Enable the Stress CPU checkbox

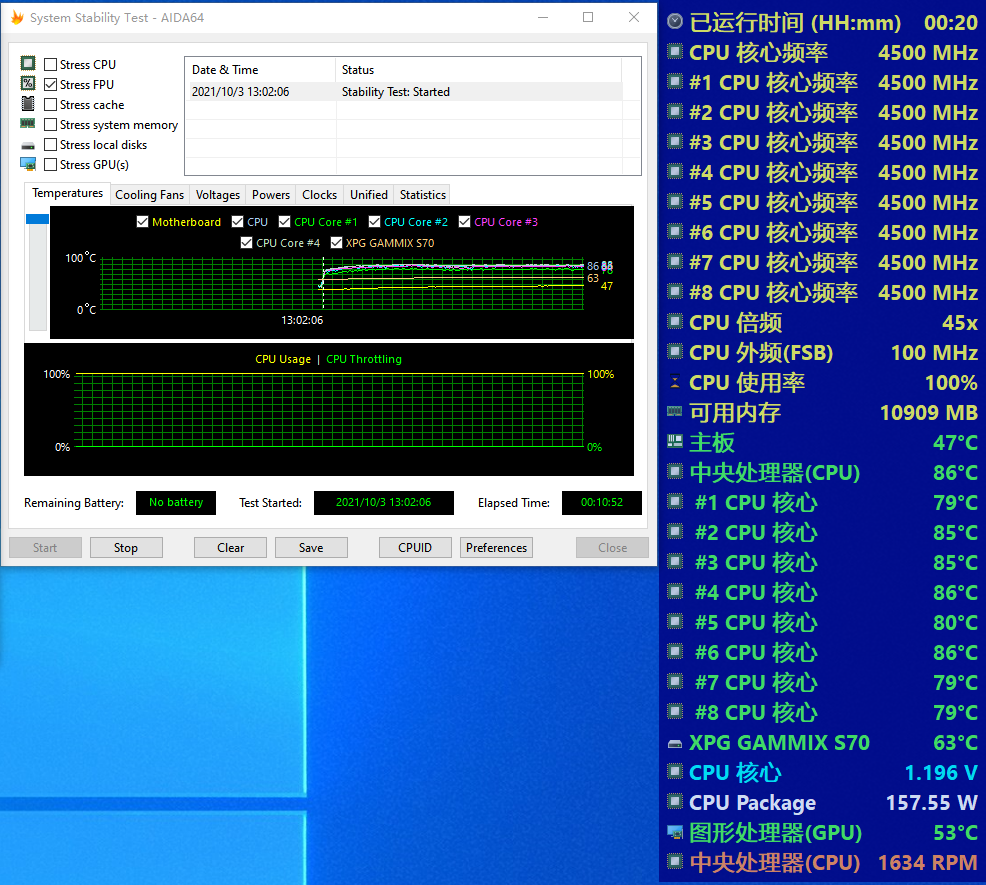51,65
